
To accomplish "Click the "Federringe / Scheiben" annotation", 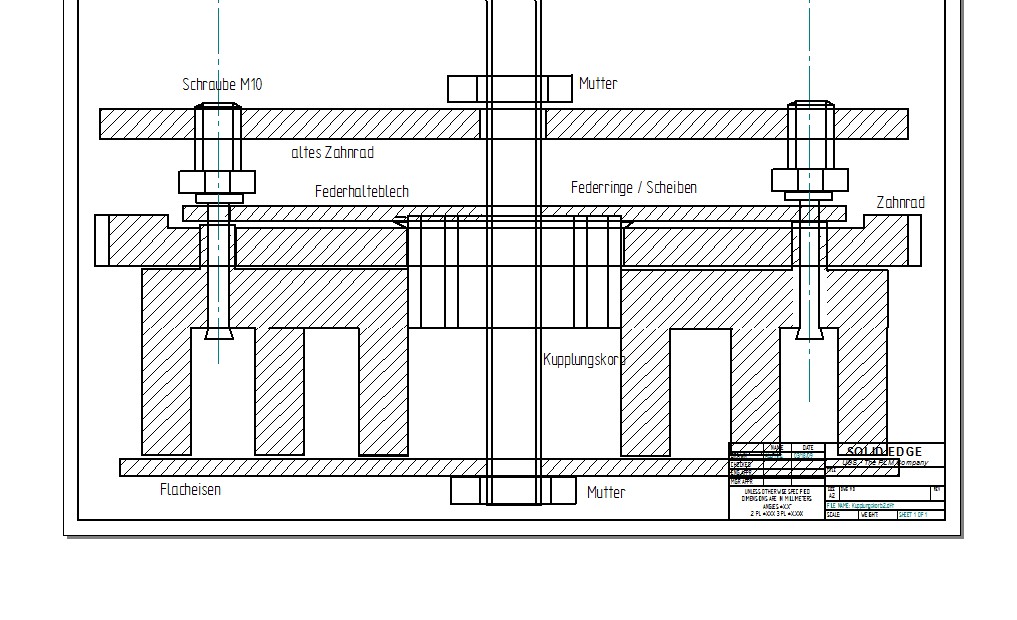I will coord(634,187).
